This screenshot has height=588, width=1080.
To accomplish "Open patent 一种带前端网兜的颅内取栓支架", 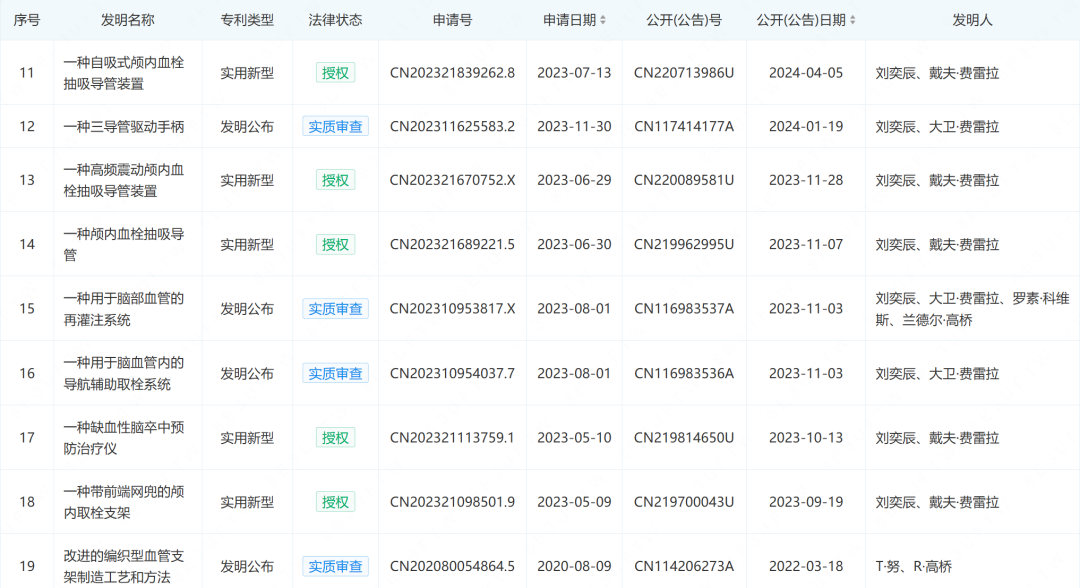I will [124, 502].
